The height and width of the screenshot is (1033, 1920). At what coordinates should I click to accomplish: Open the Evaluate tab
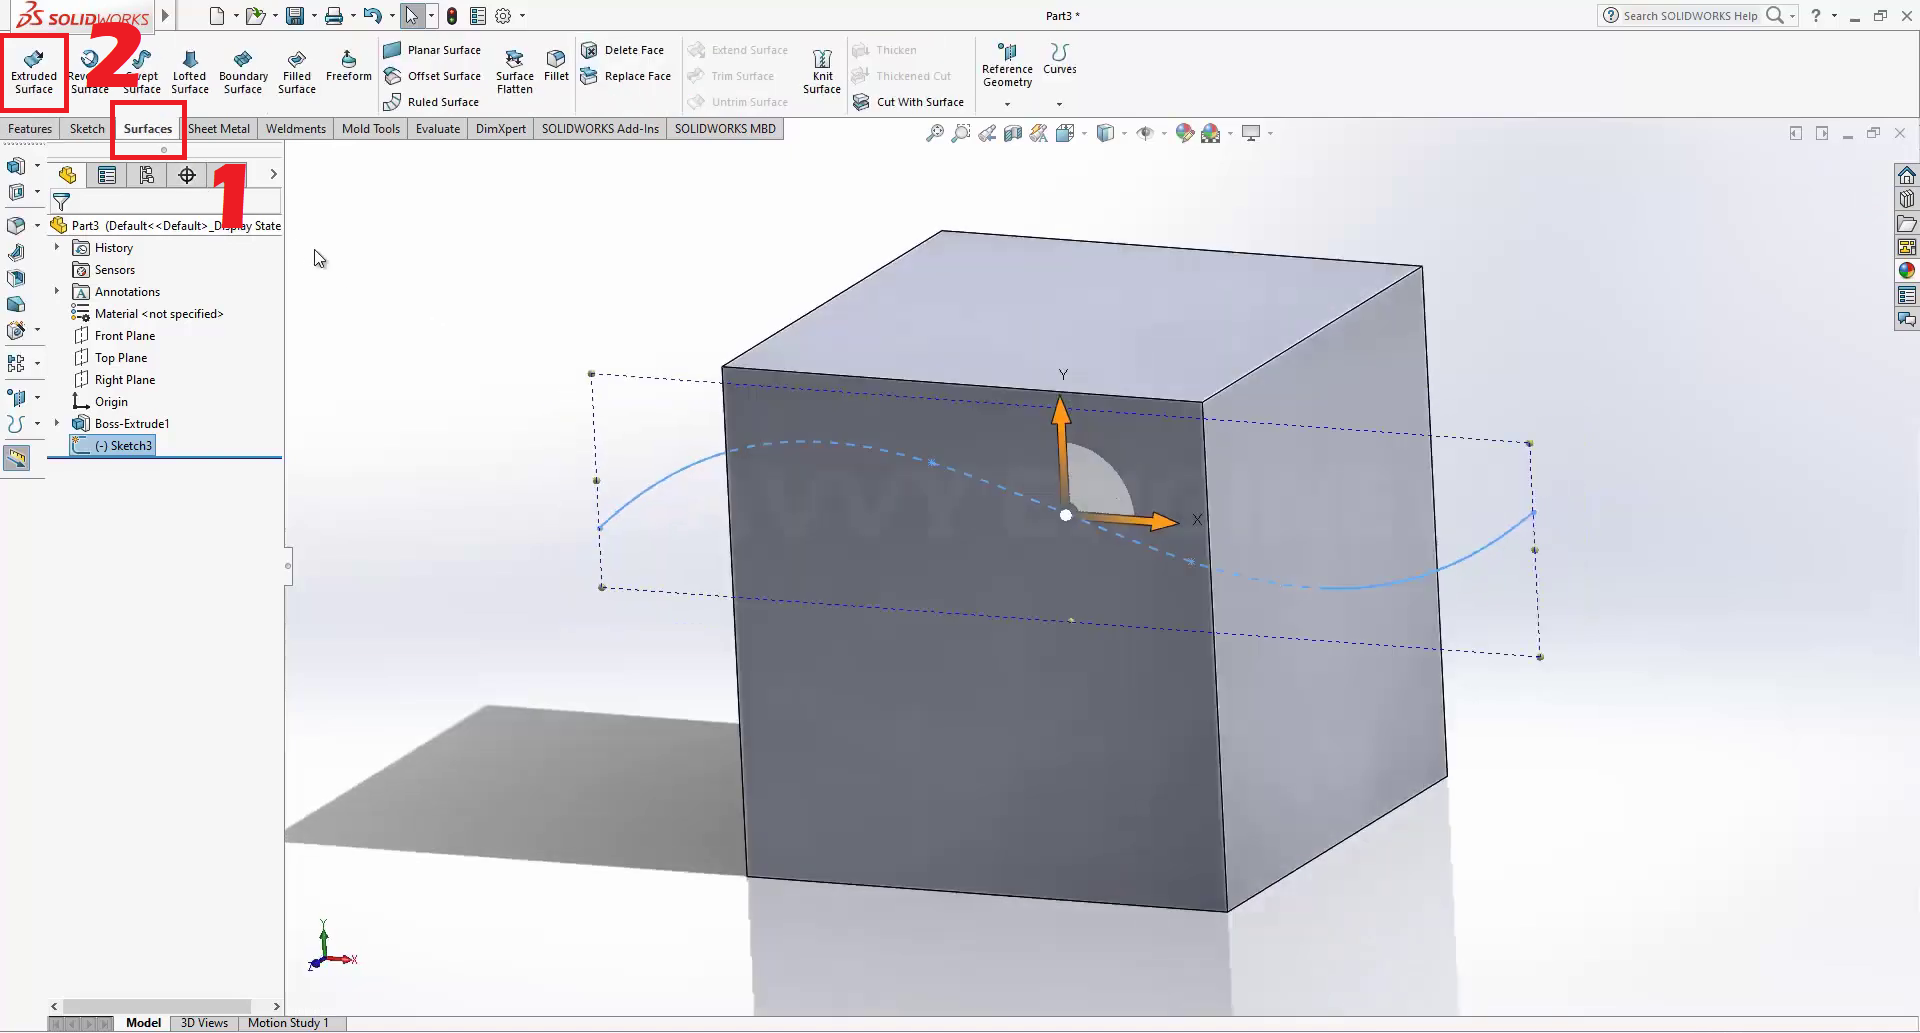click(438, 129)
